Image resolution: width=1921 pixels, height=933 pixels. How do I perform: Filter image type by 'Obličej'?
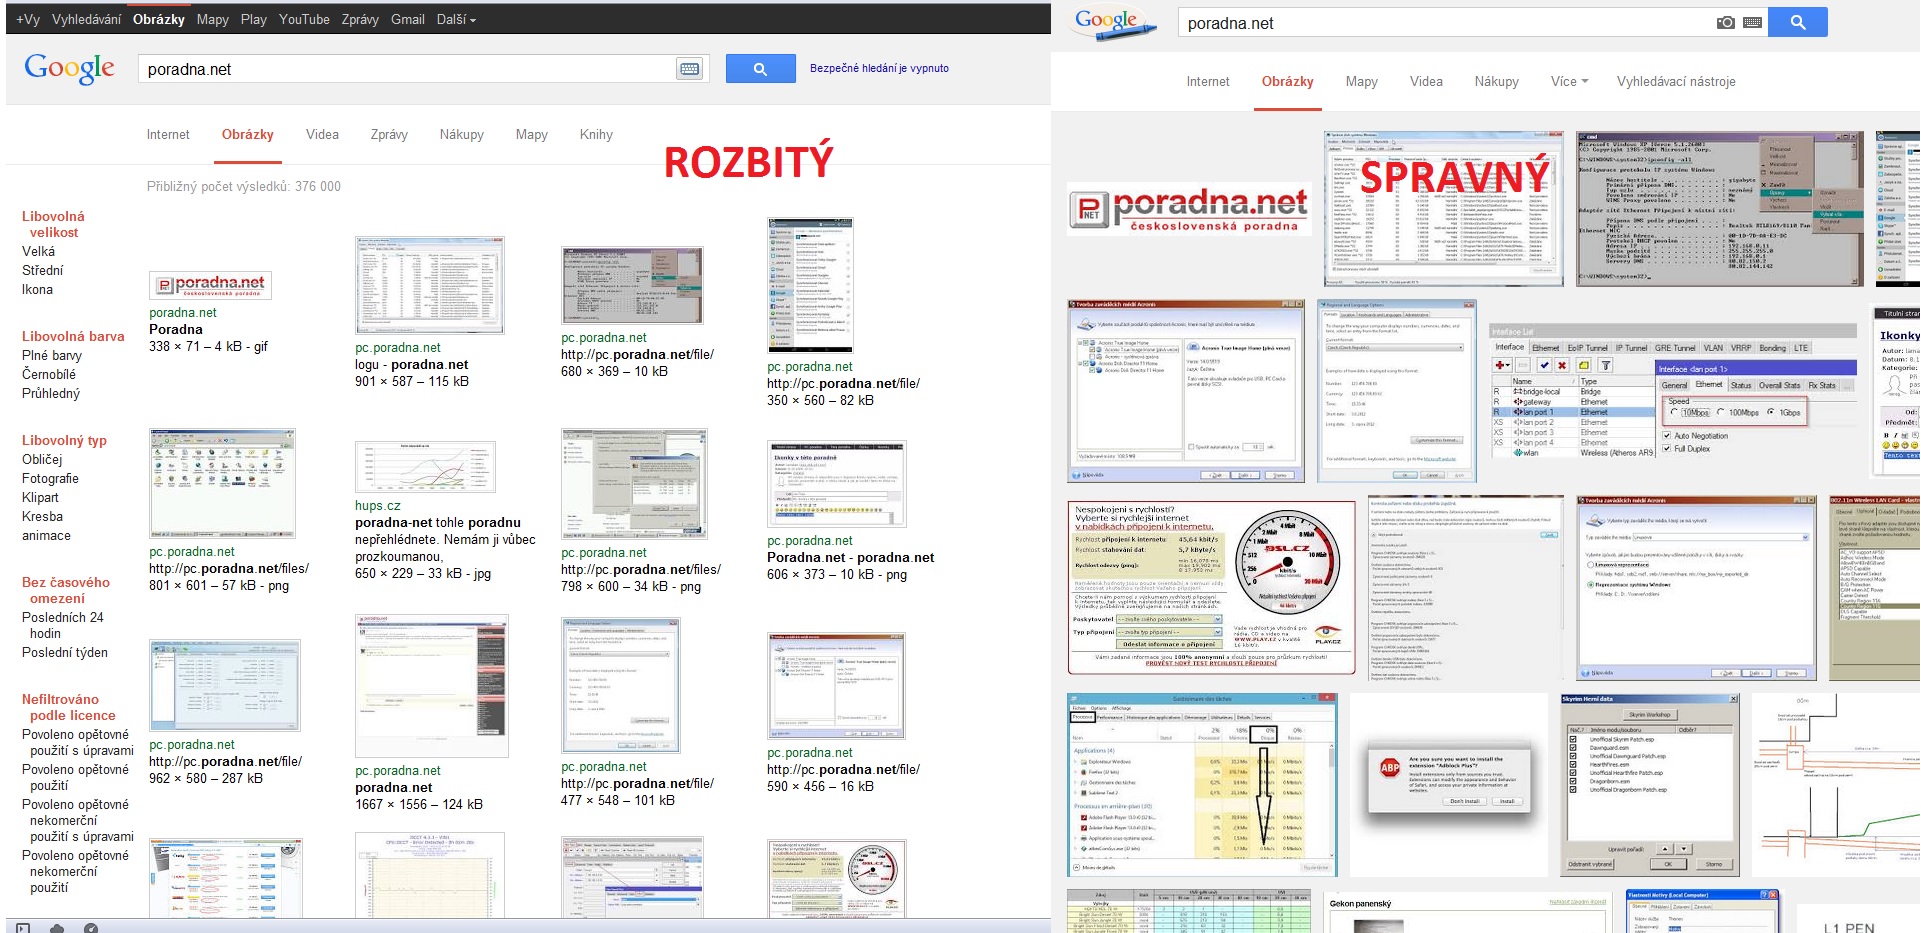[x=42, y=459]
